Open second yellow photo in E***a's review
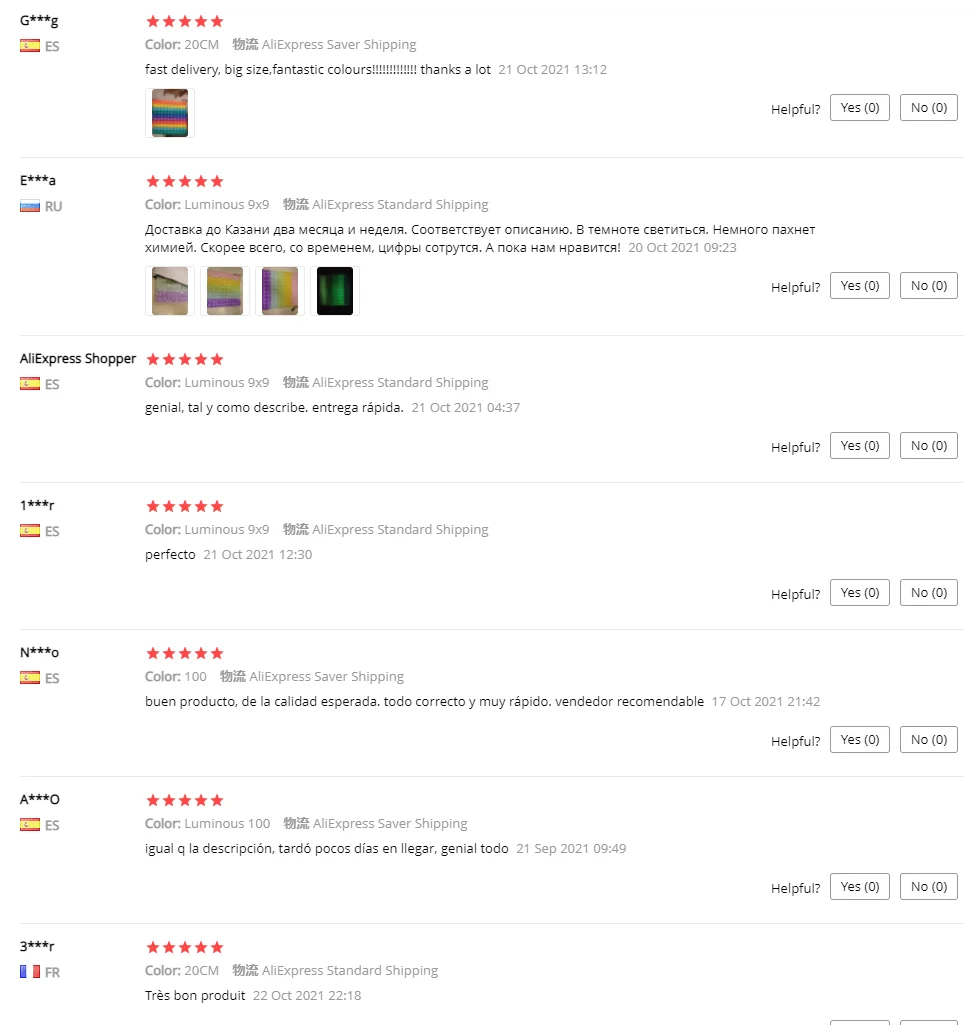The width and height of the screenshot is (977, 1025). [225, 291]
